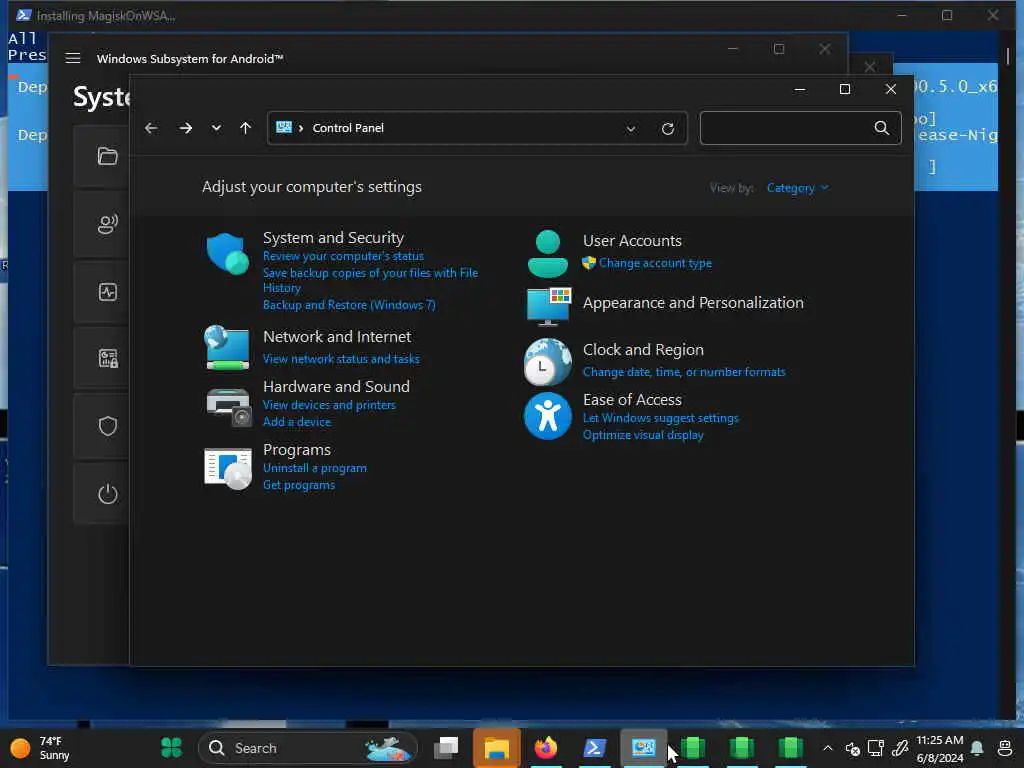Open Ease of Access icon
Viewport: 1024px width, 768px height.
click(x=547, y=416)
